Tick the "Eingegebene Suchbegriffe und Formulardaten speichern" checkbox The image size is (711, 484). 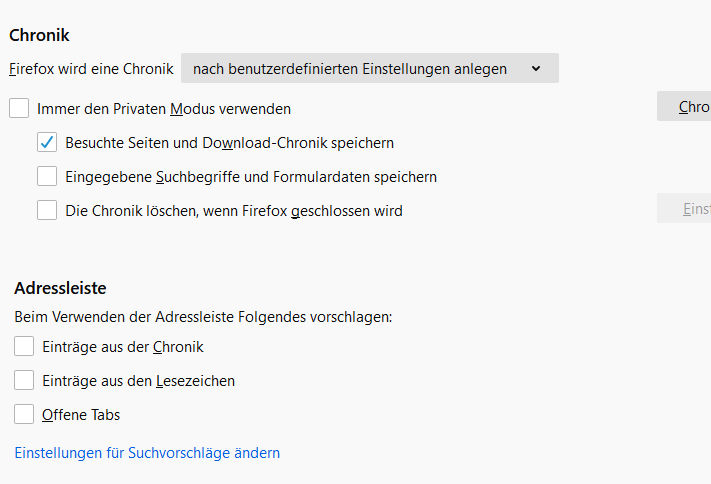[x=47, y=177]
